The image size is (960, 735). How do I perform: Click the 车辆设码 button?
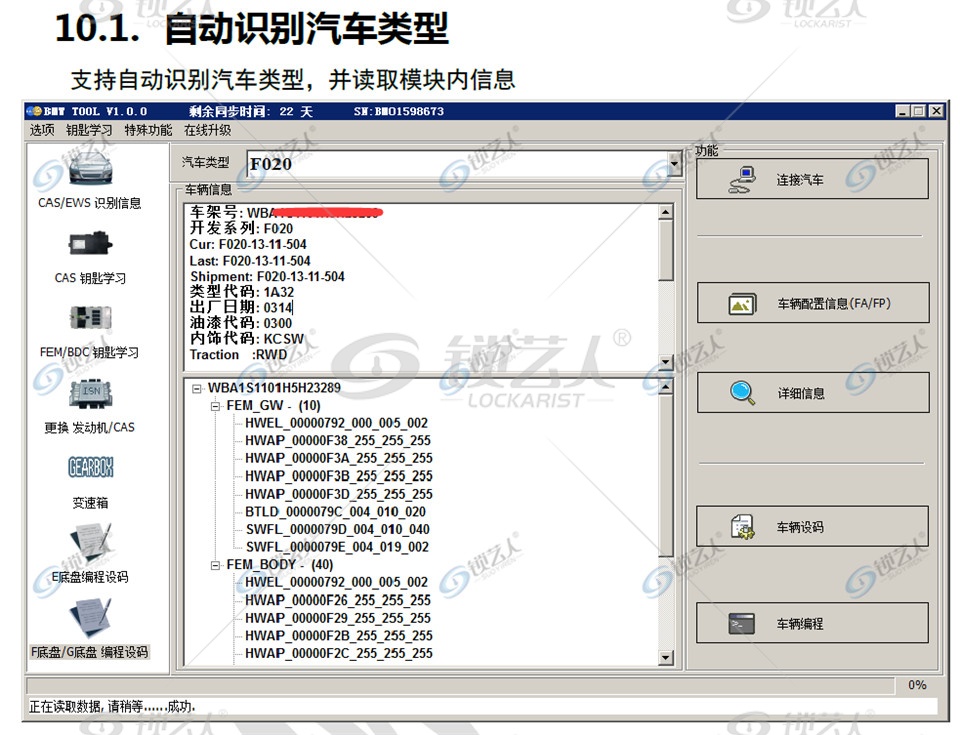812,527
